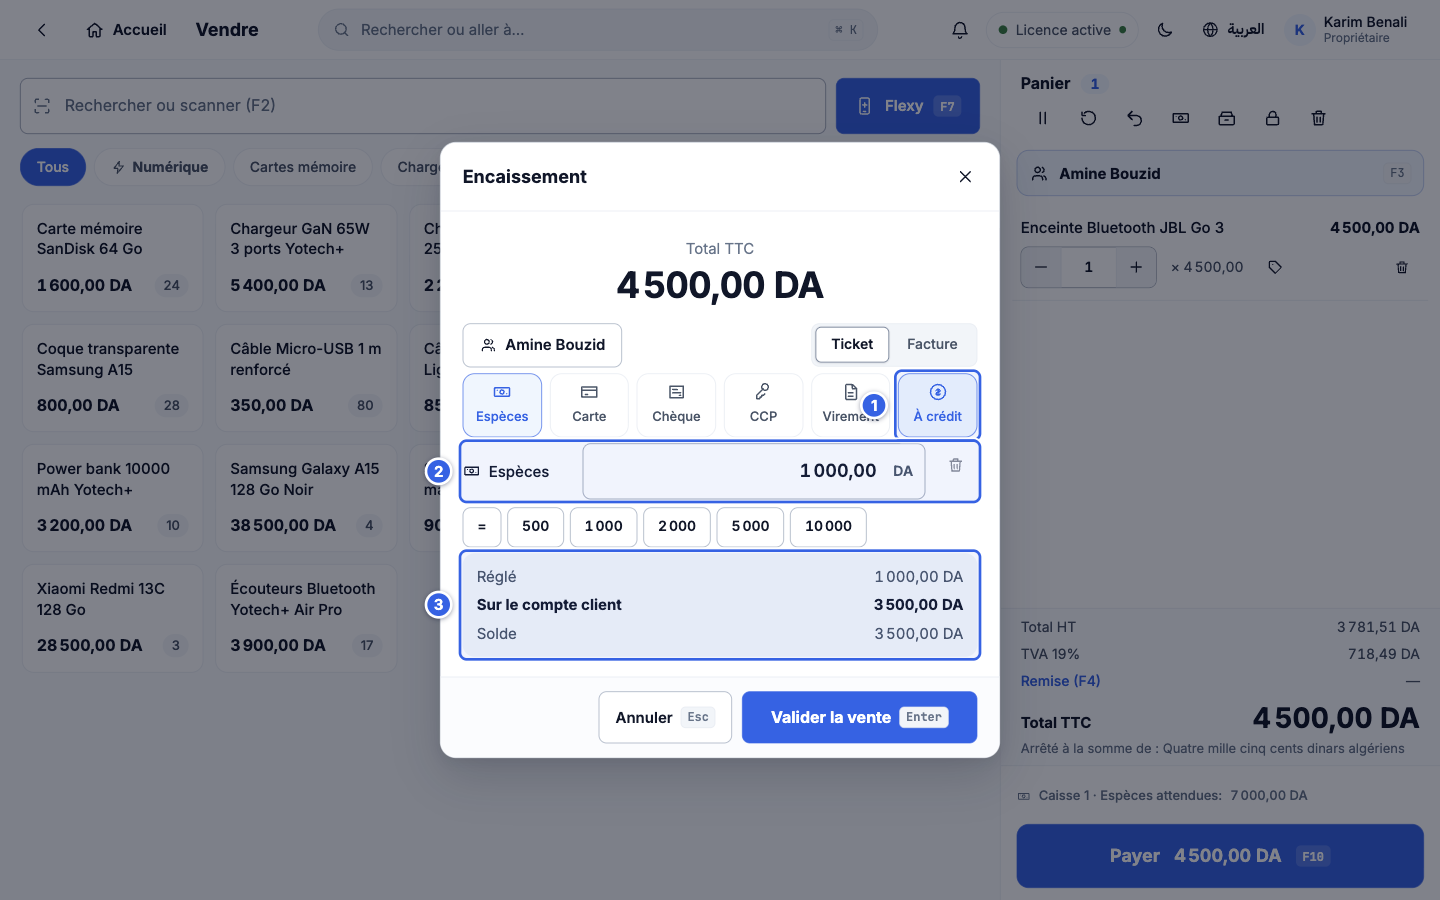
Task: Click the lock icon in cart toolbar
Action: click(1272, 118)
